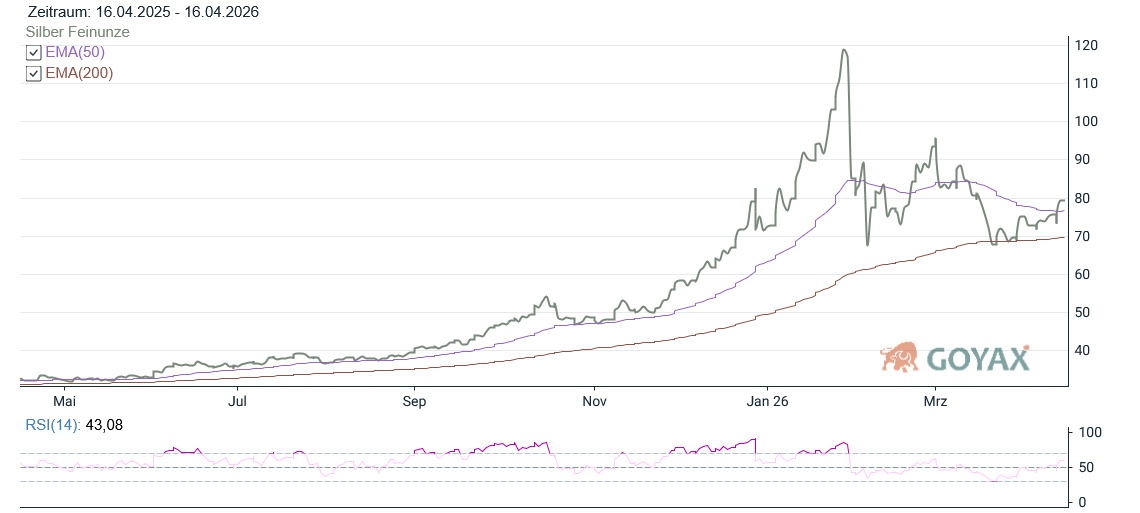
Task: Click the Jul label on time axis
Action: 238,401
